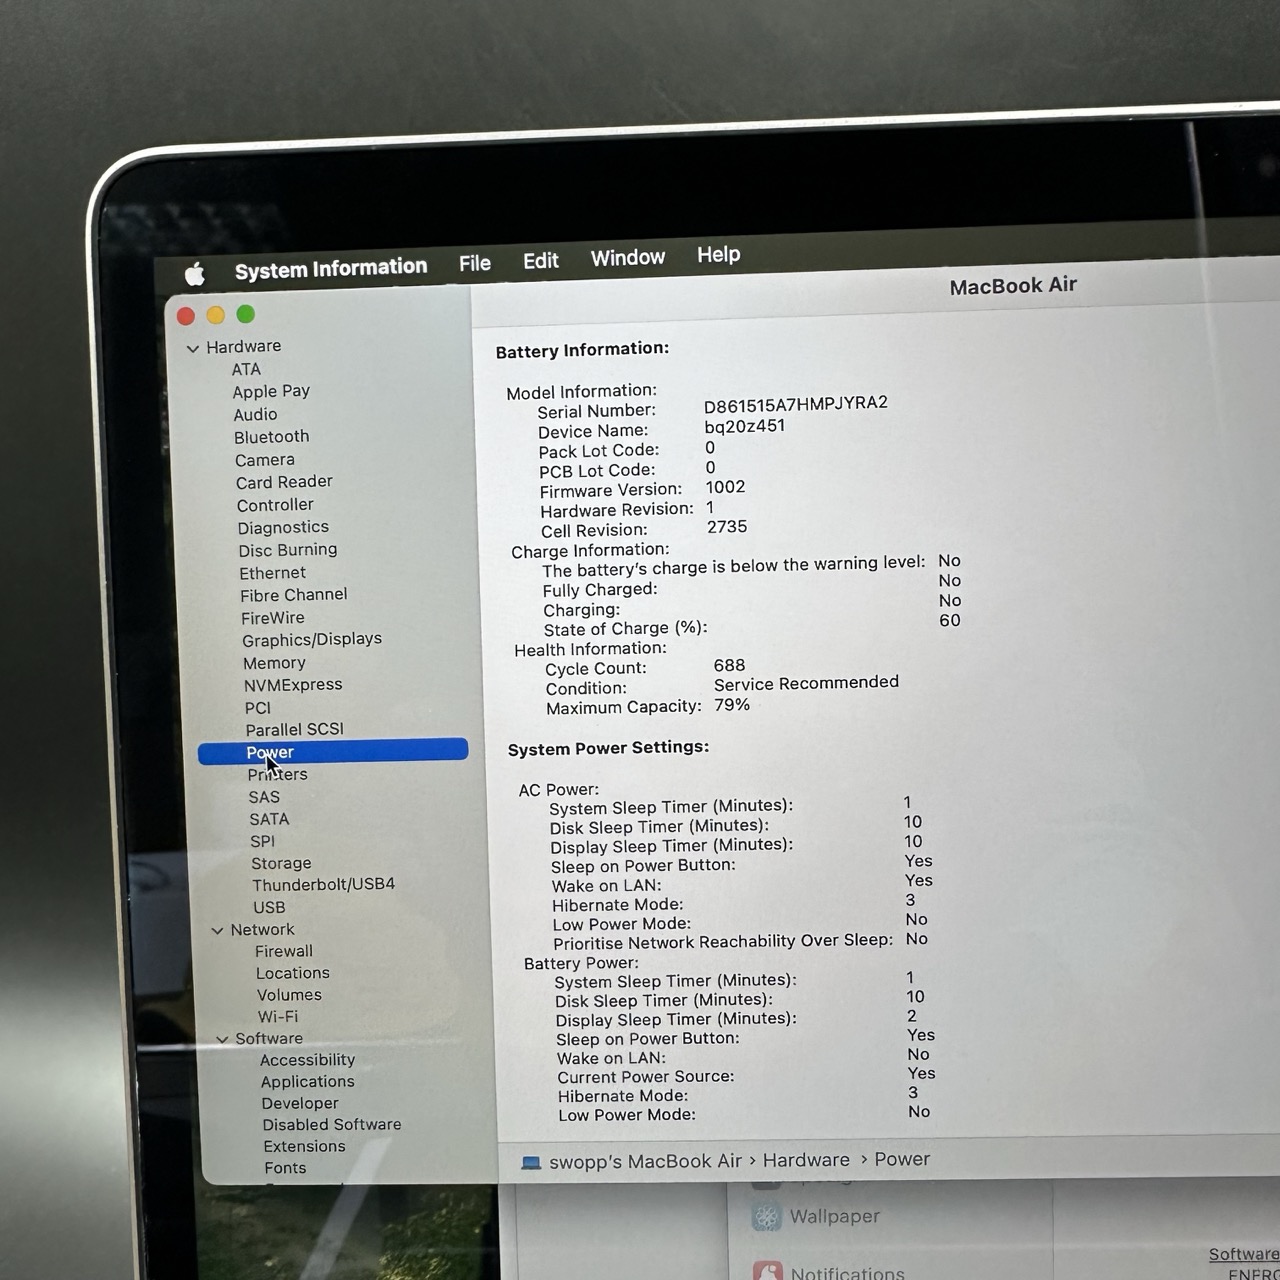The width and height of the screenshot is (1280, 1280).
Task: Select SATA in the sidebar
Action: point(269,819)
